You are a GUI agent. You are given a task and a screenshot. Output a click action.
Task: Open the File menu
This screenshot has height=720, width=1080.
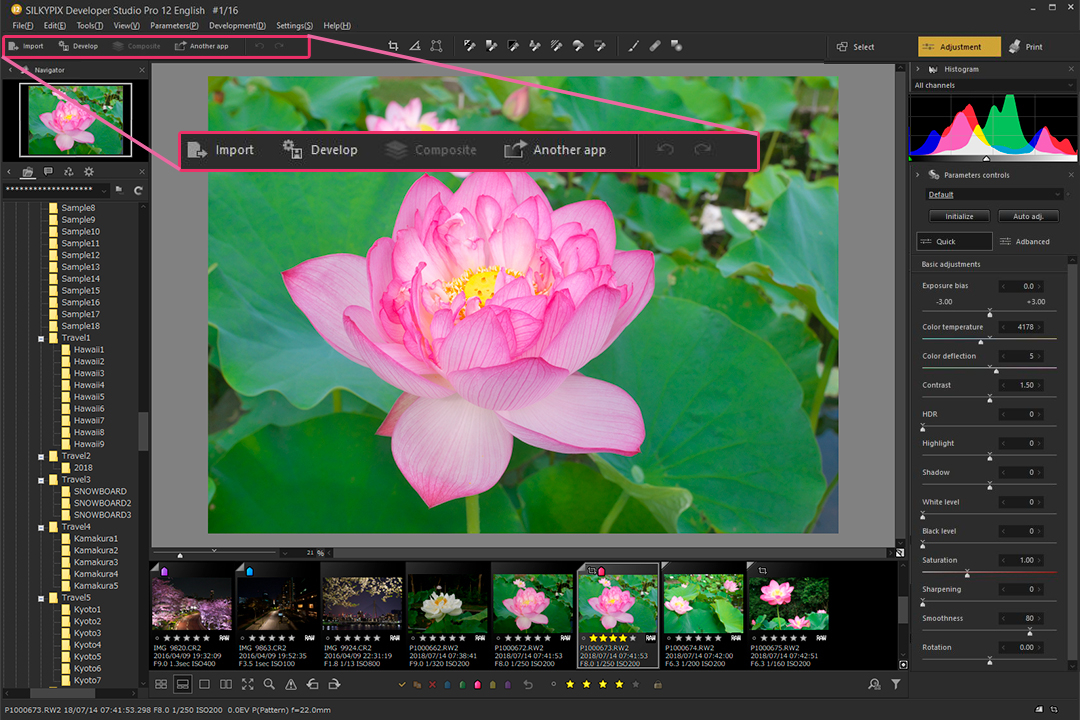coord(23,25)
